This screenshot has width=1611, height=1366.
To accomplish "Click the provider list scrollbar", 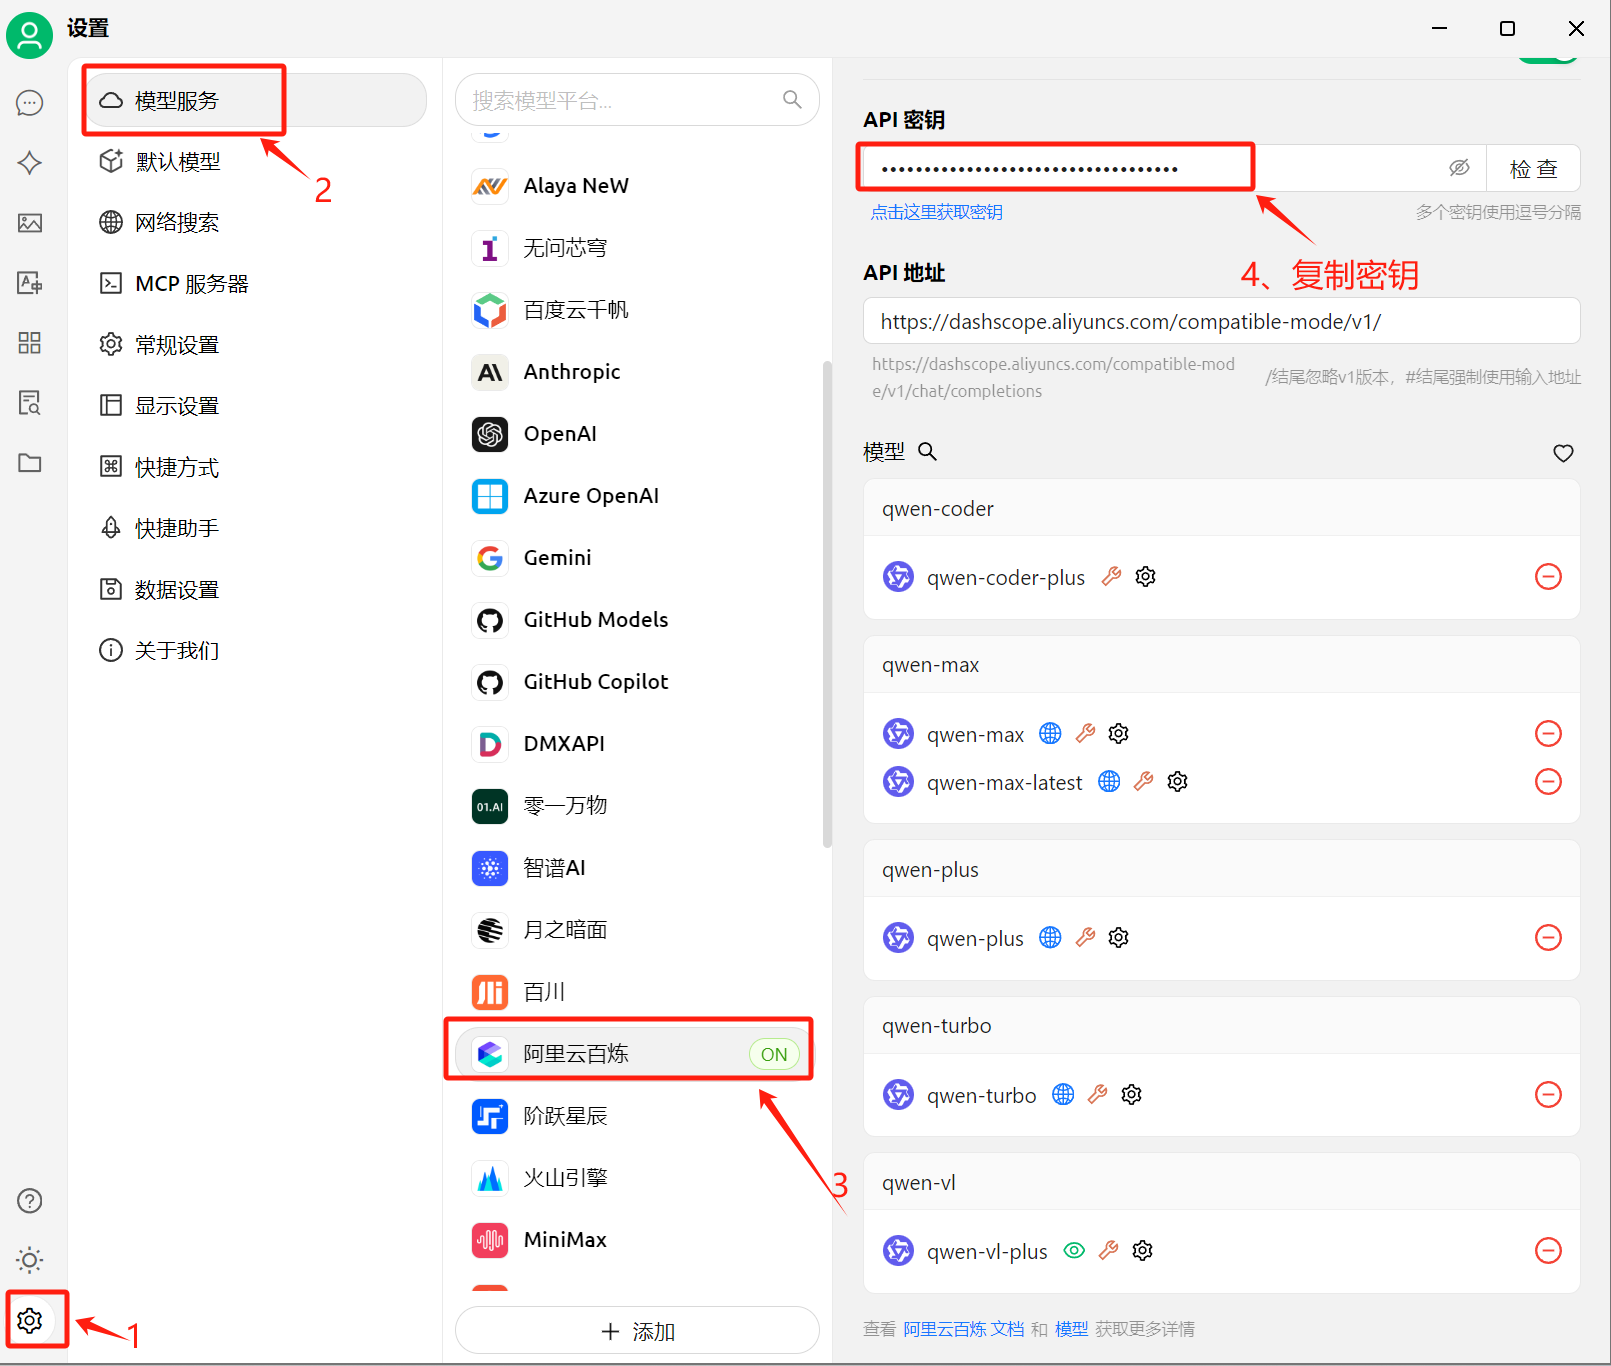I will (827, 604).
